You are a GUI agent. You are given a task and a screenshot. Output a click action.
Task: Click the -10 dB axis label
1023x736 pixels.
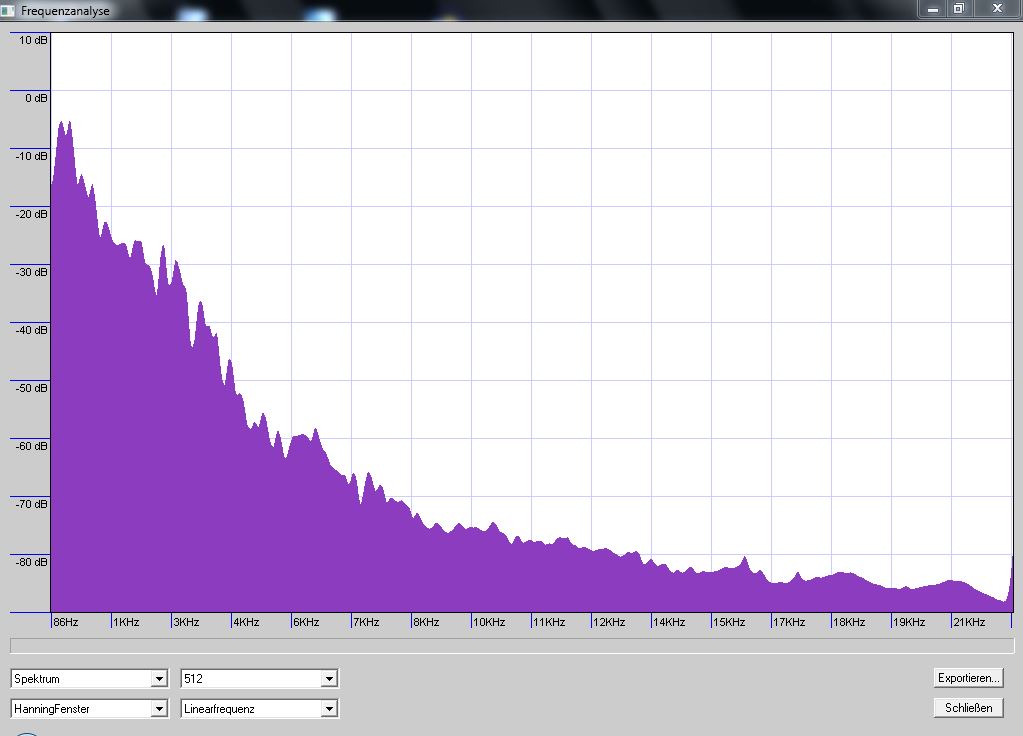click(32, 157)
